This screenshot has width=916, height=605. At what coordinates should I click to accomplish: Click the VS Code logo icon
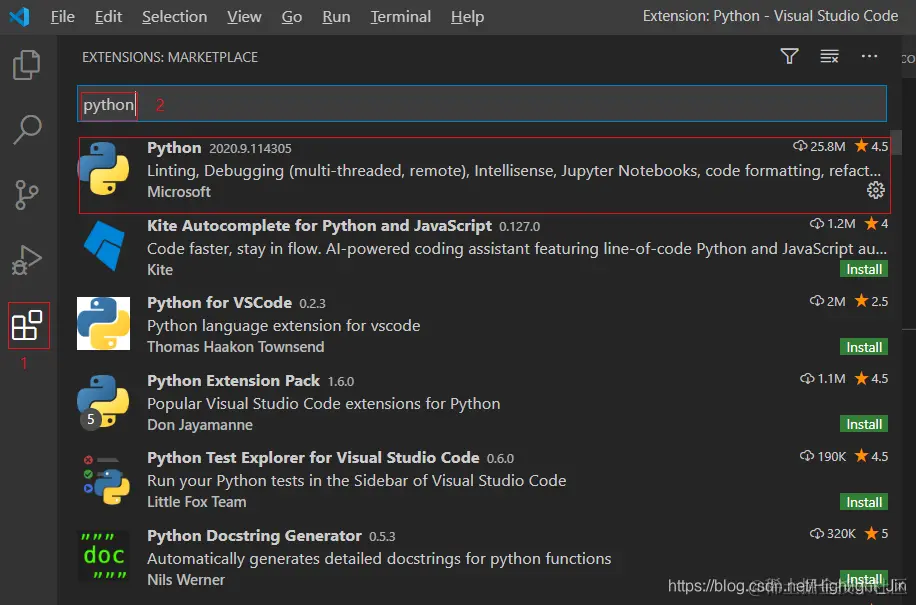pyautogui.click(x=19, y=16)
